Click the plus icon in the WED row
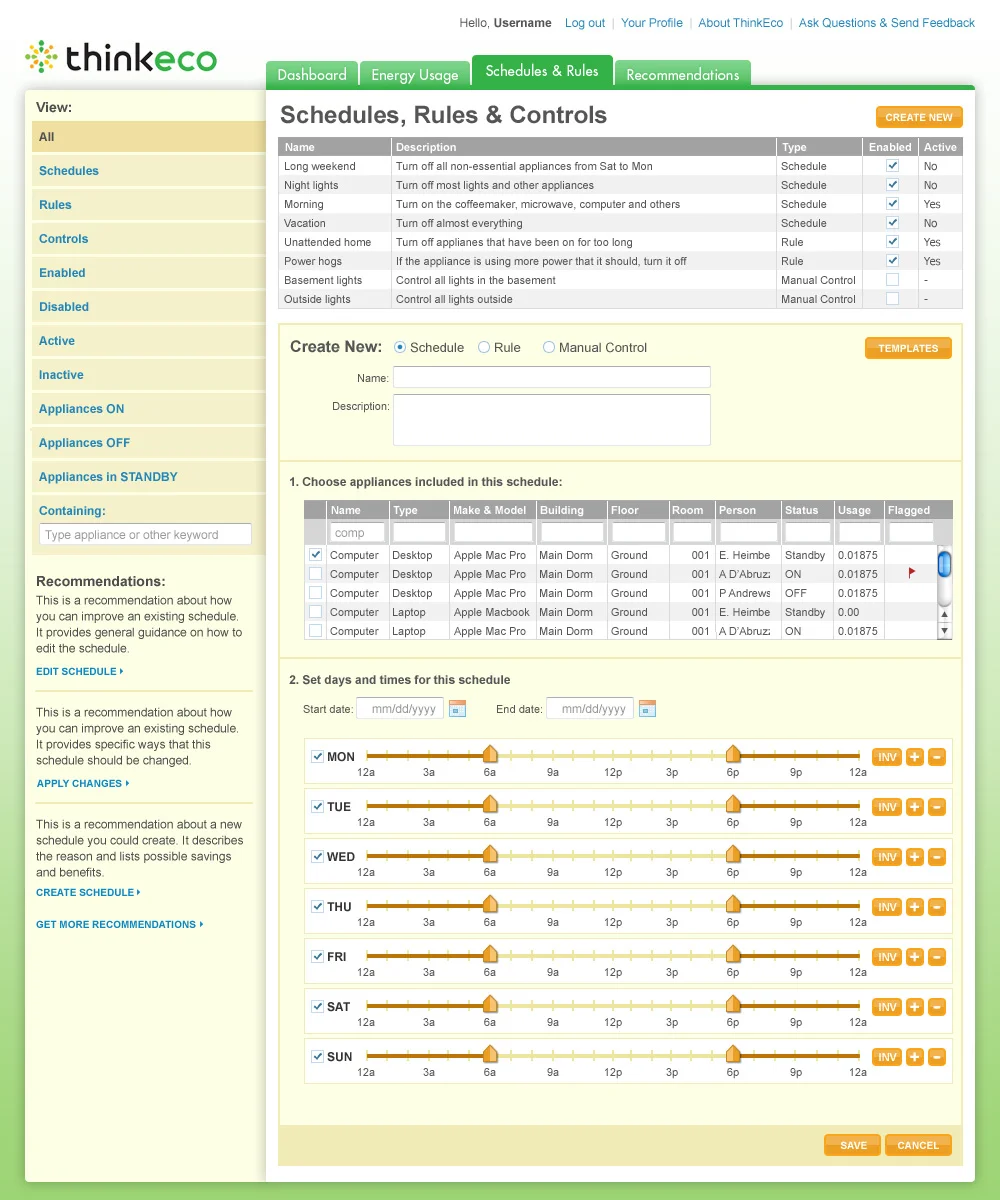The image size is (1000, 1200). [x=914, y=857]
